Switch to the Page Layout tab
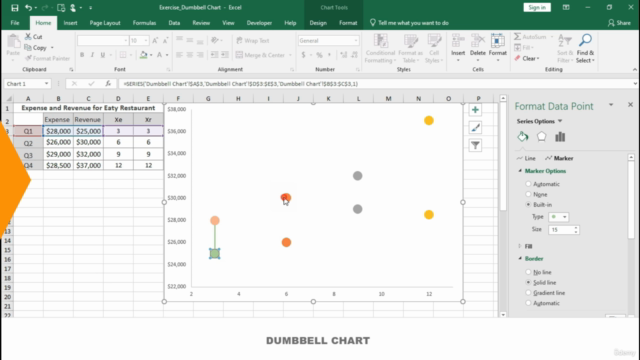 (x=105, y=23)
